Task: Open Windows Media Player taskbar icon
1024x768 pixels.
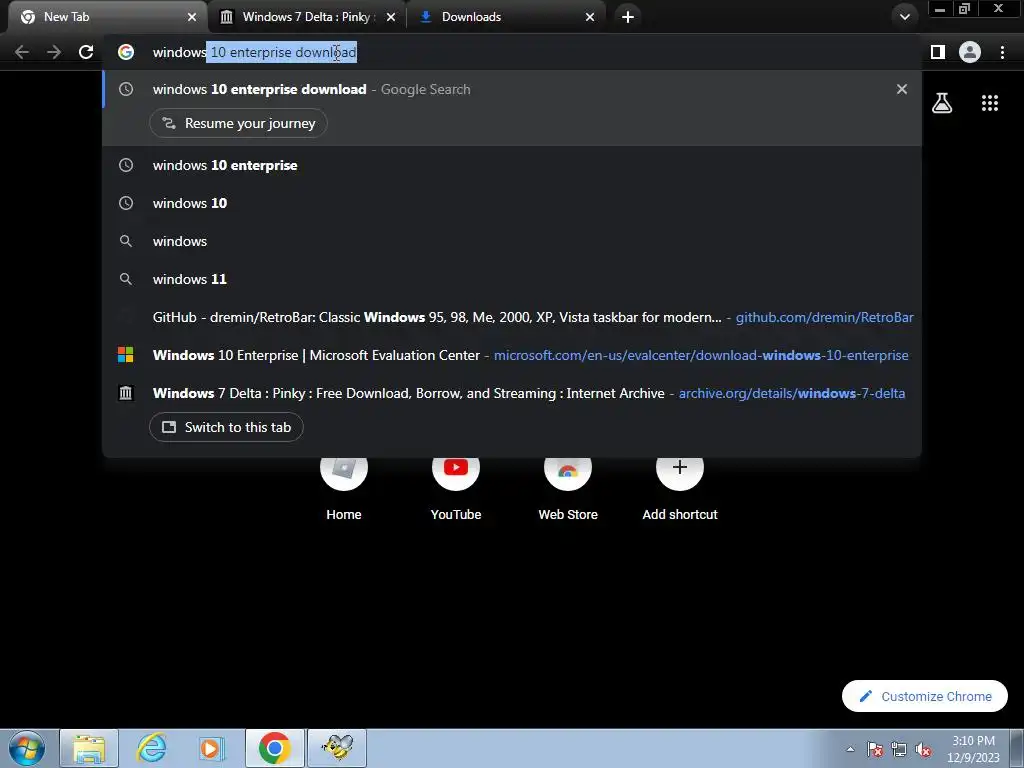Action: (x=212, y=748)
